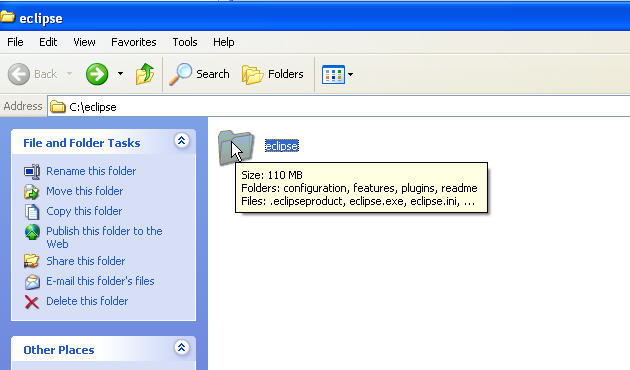Image resolution: width=630 pixels, height=370 pixels.
Task: Click E-mail this folder's files link
Action: pos(100,281)
